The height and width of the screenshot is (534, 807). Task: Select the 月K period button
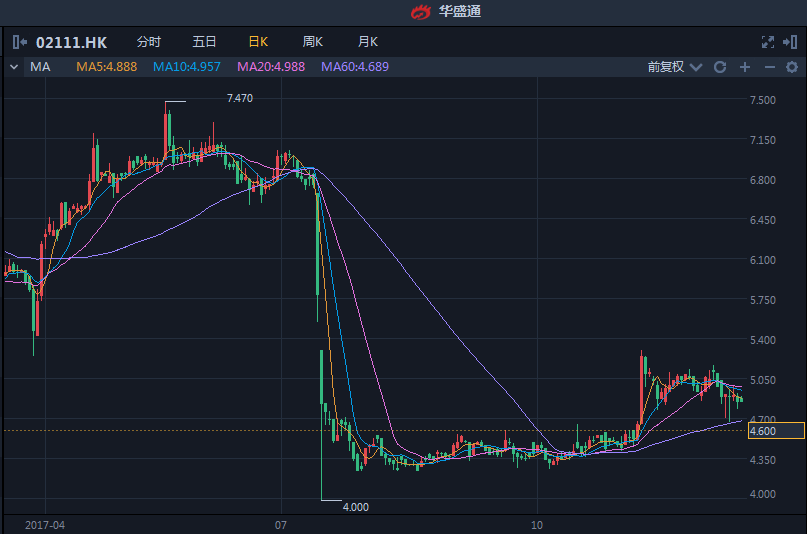point(367,42)
